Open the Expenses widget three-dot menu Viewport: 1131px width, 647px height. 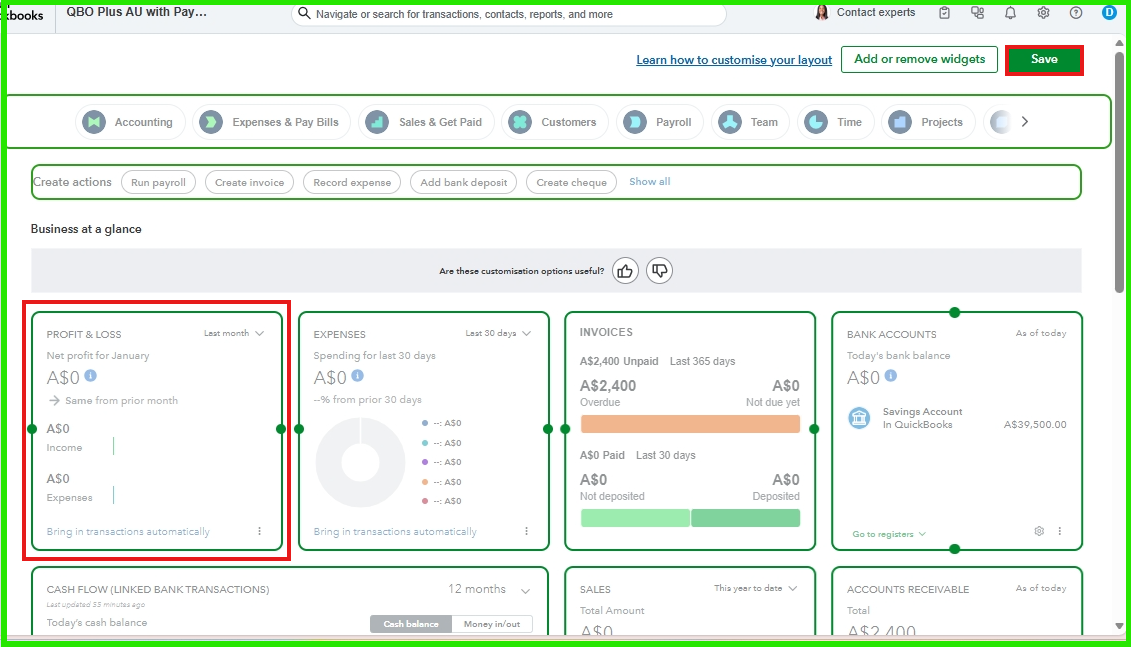(x=526, y=531)
